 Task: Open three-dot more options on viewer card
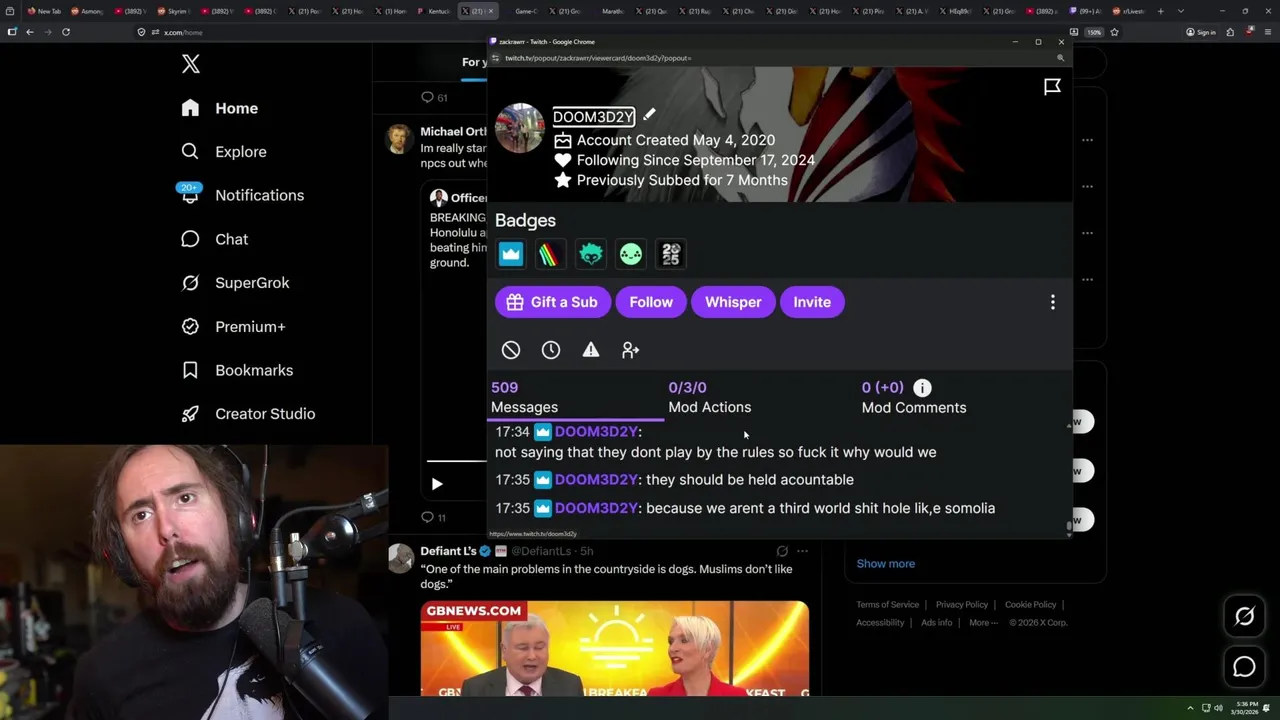coord(1052,302)
